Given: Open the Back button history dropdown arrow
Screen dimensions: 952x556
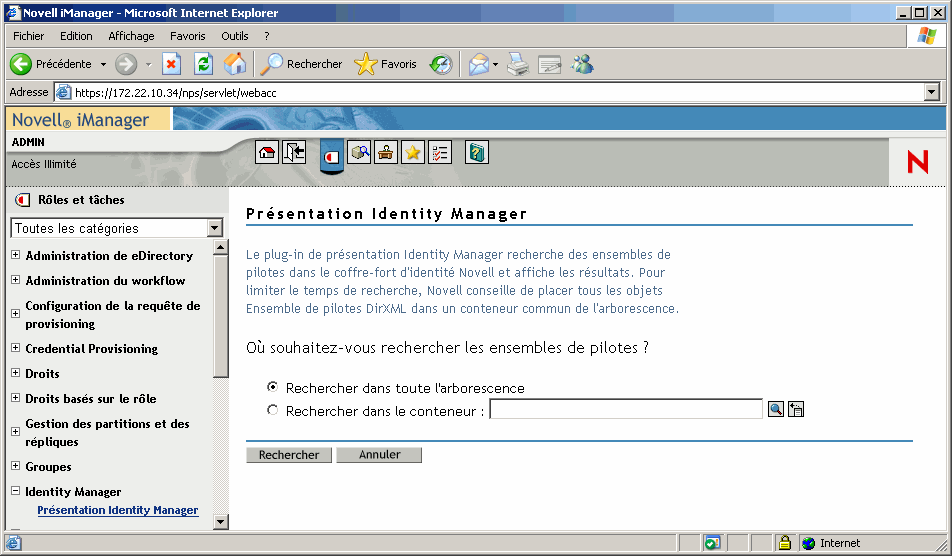Looking at the screenshot, I should click(103, 64).
